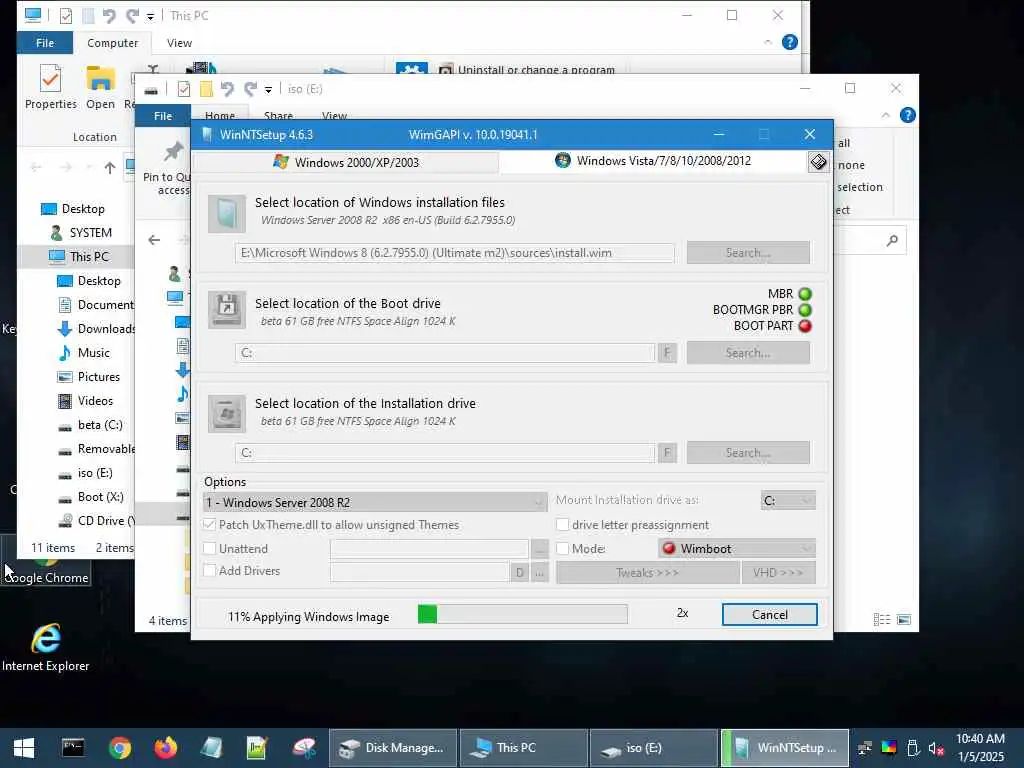Screen dimensions: 1024x768
Task: Collapse the ribbon in iso (E:) window
Action: pos(885,115)
